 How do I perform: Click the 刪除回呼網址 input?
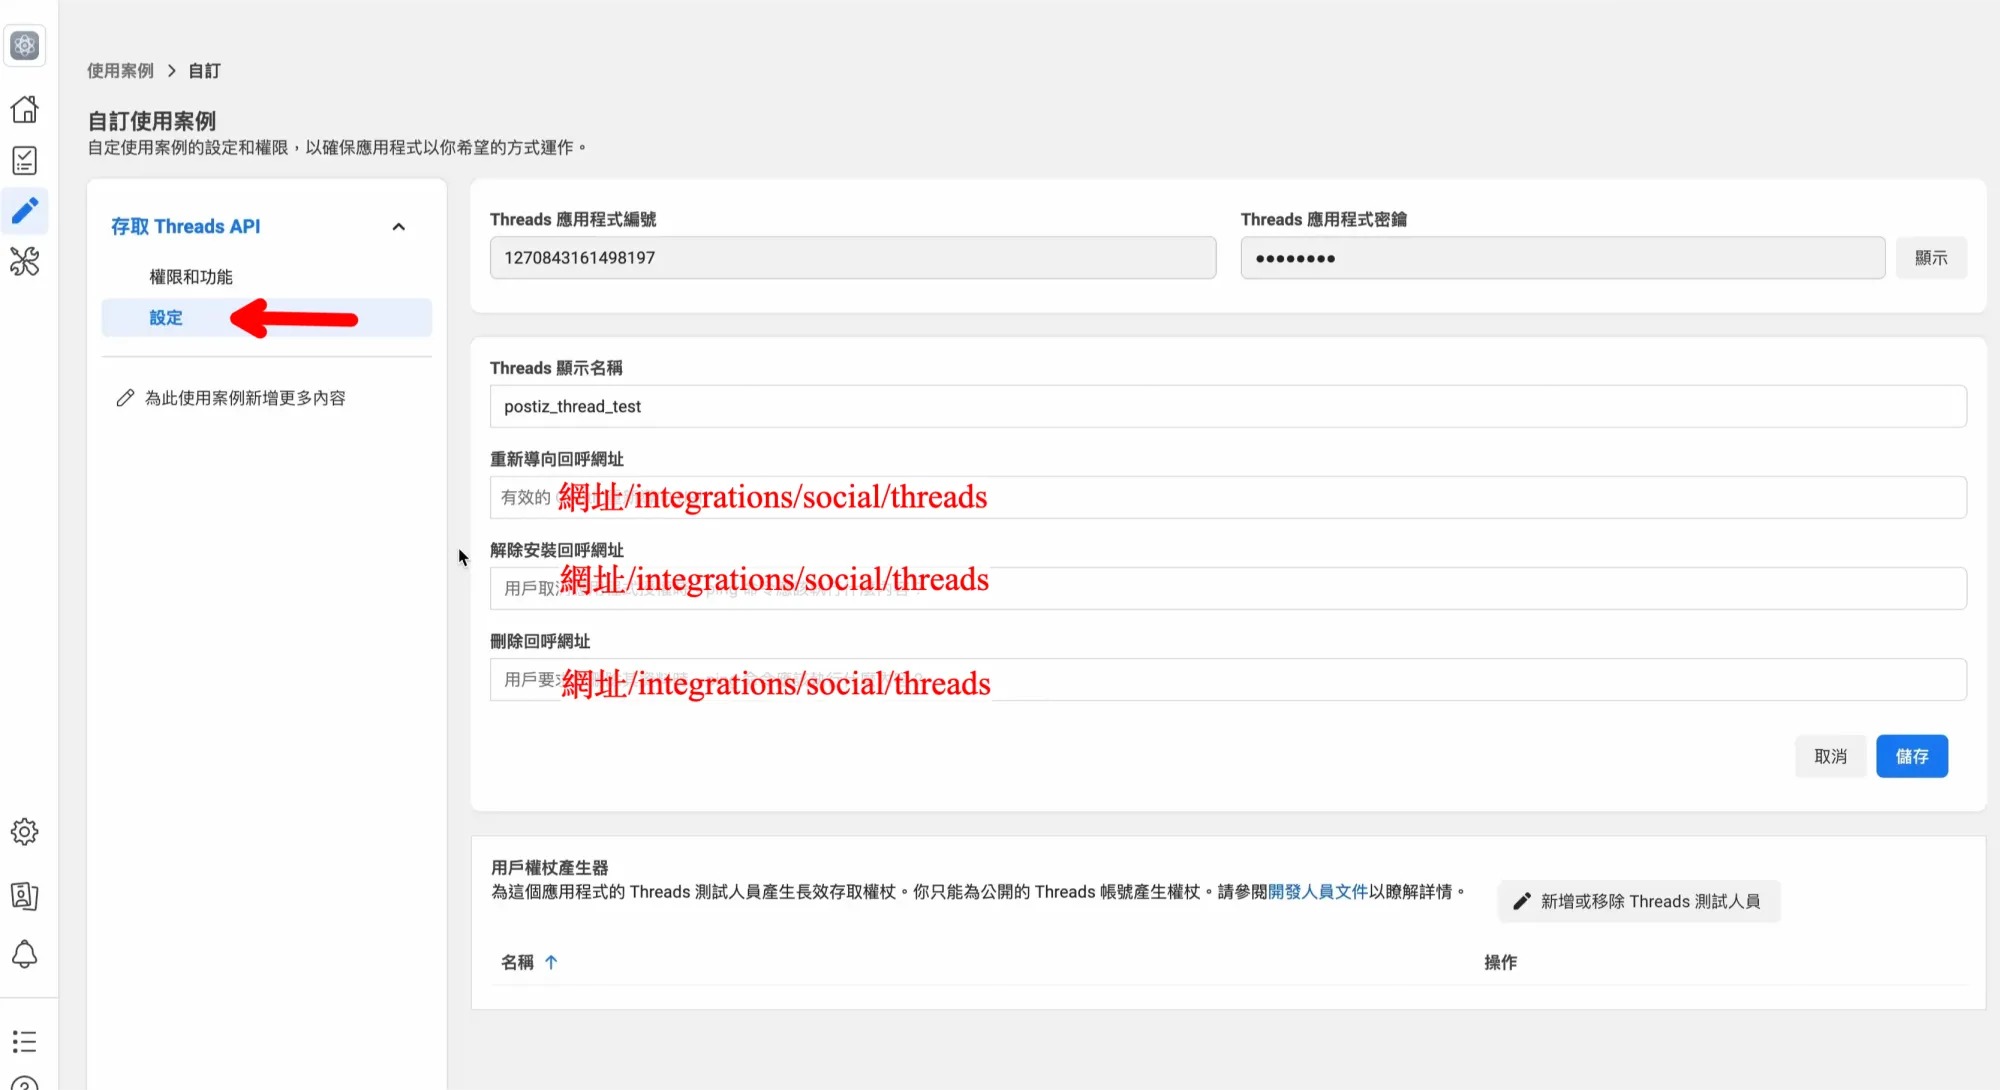coord(1228,680)
